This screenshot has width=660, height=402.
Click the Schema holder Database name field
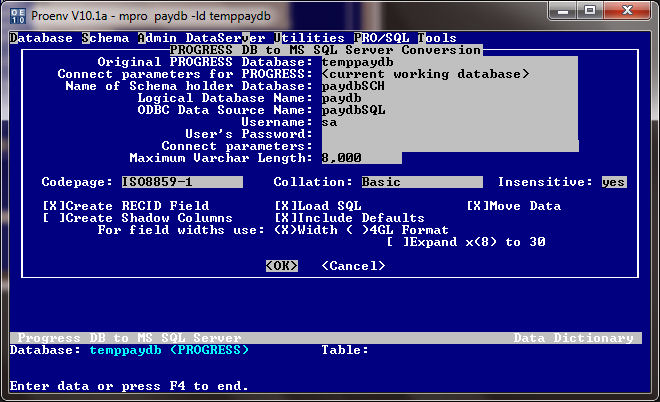[450, 86]
